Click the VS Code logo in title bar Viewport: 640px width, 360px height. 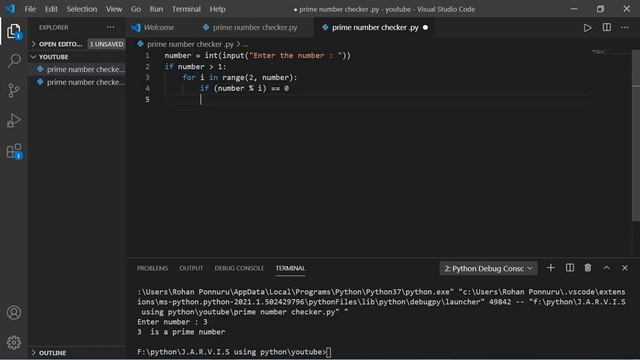pos(10,9)
